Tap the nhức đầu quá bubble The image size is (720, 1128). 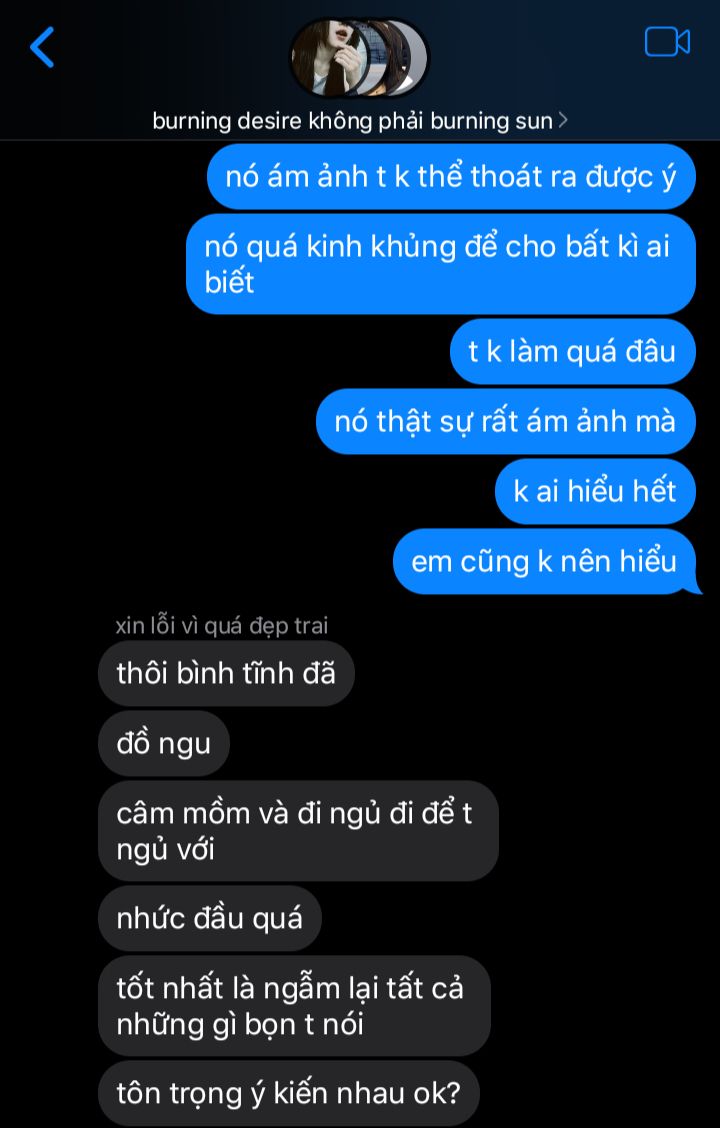209,919
